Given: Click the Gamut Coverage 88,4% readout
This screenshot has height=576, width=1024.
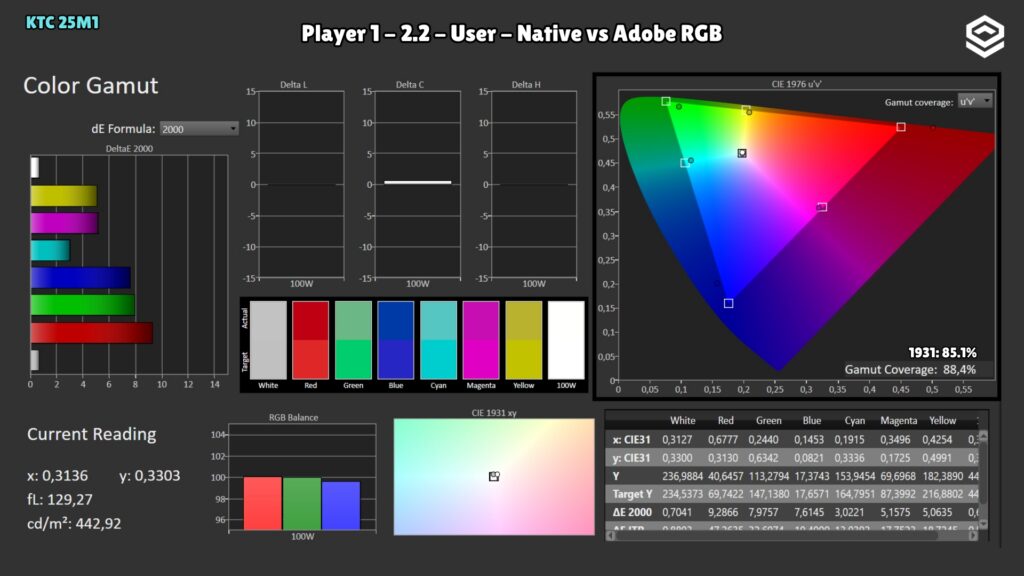Looking at the screenshot, I should tap(910, 369).
